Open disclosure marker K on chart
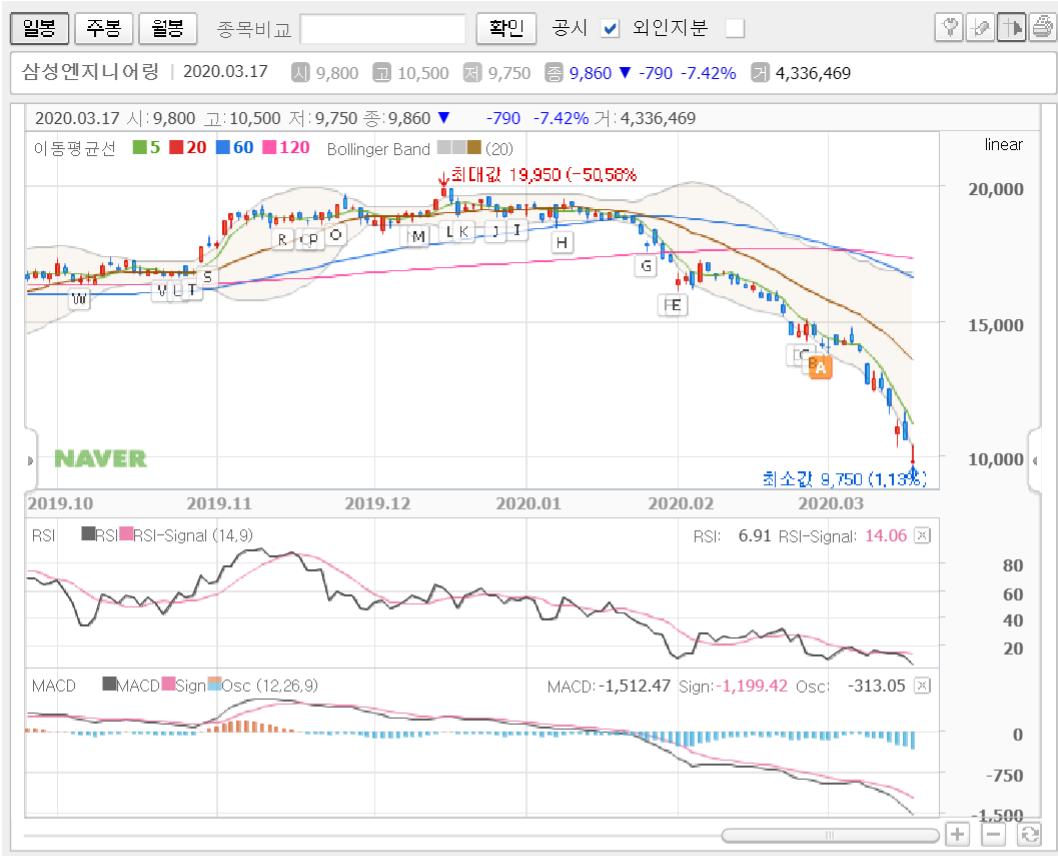 (x=464, y=231)
